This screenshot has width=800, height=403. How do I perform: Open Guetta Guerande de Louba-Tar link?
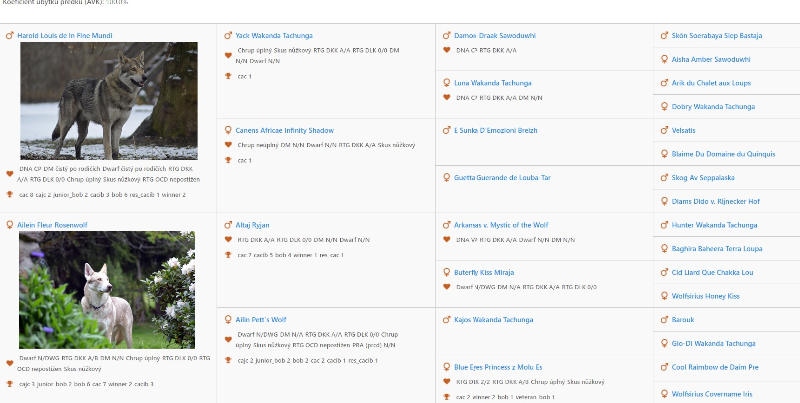click(503, 178)
